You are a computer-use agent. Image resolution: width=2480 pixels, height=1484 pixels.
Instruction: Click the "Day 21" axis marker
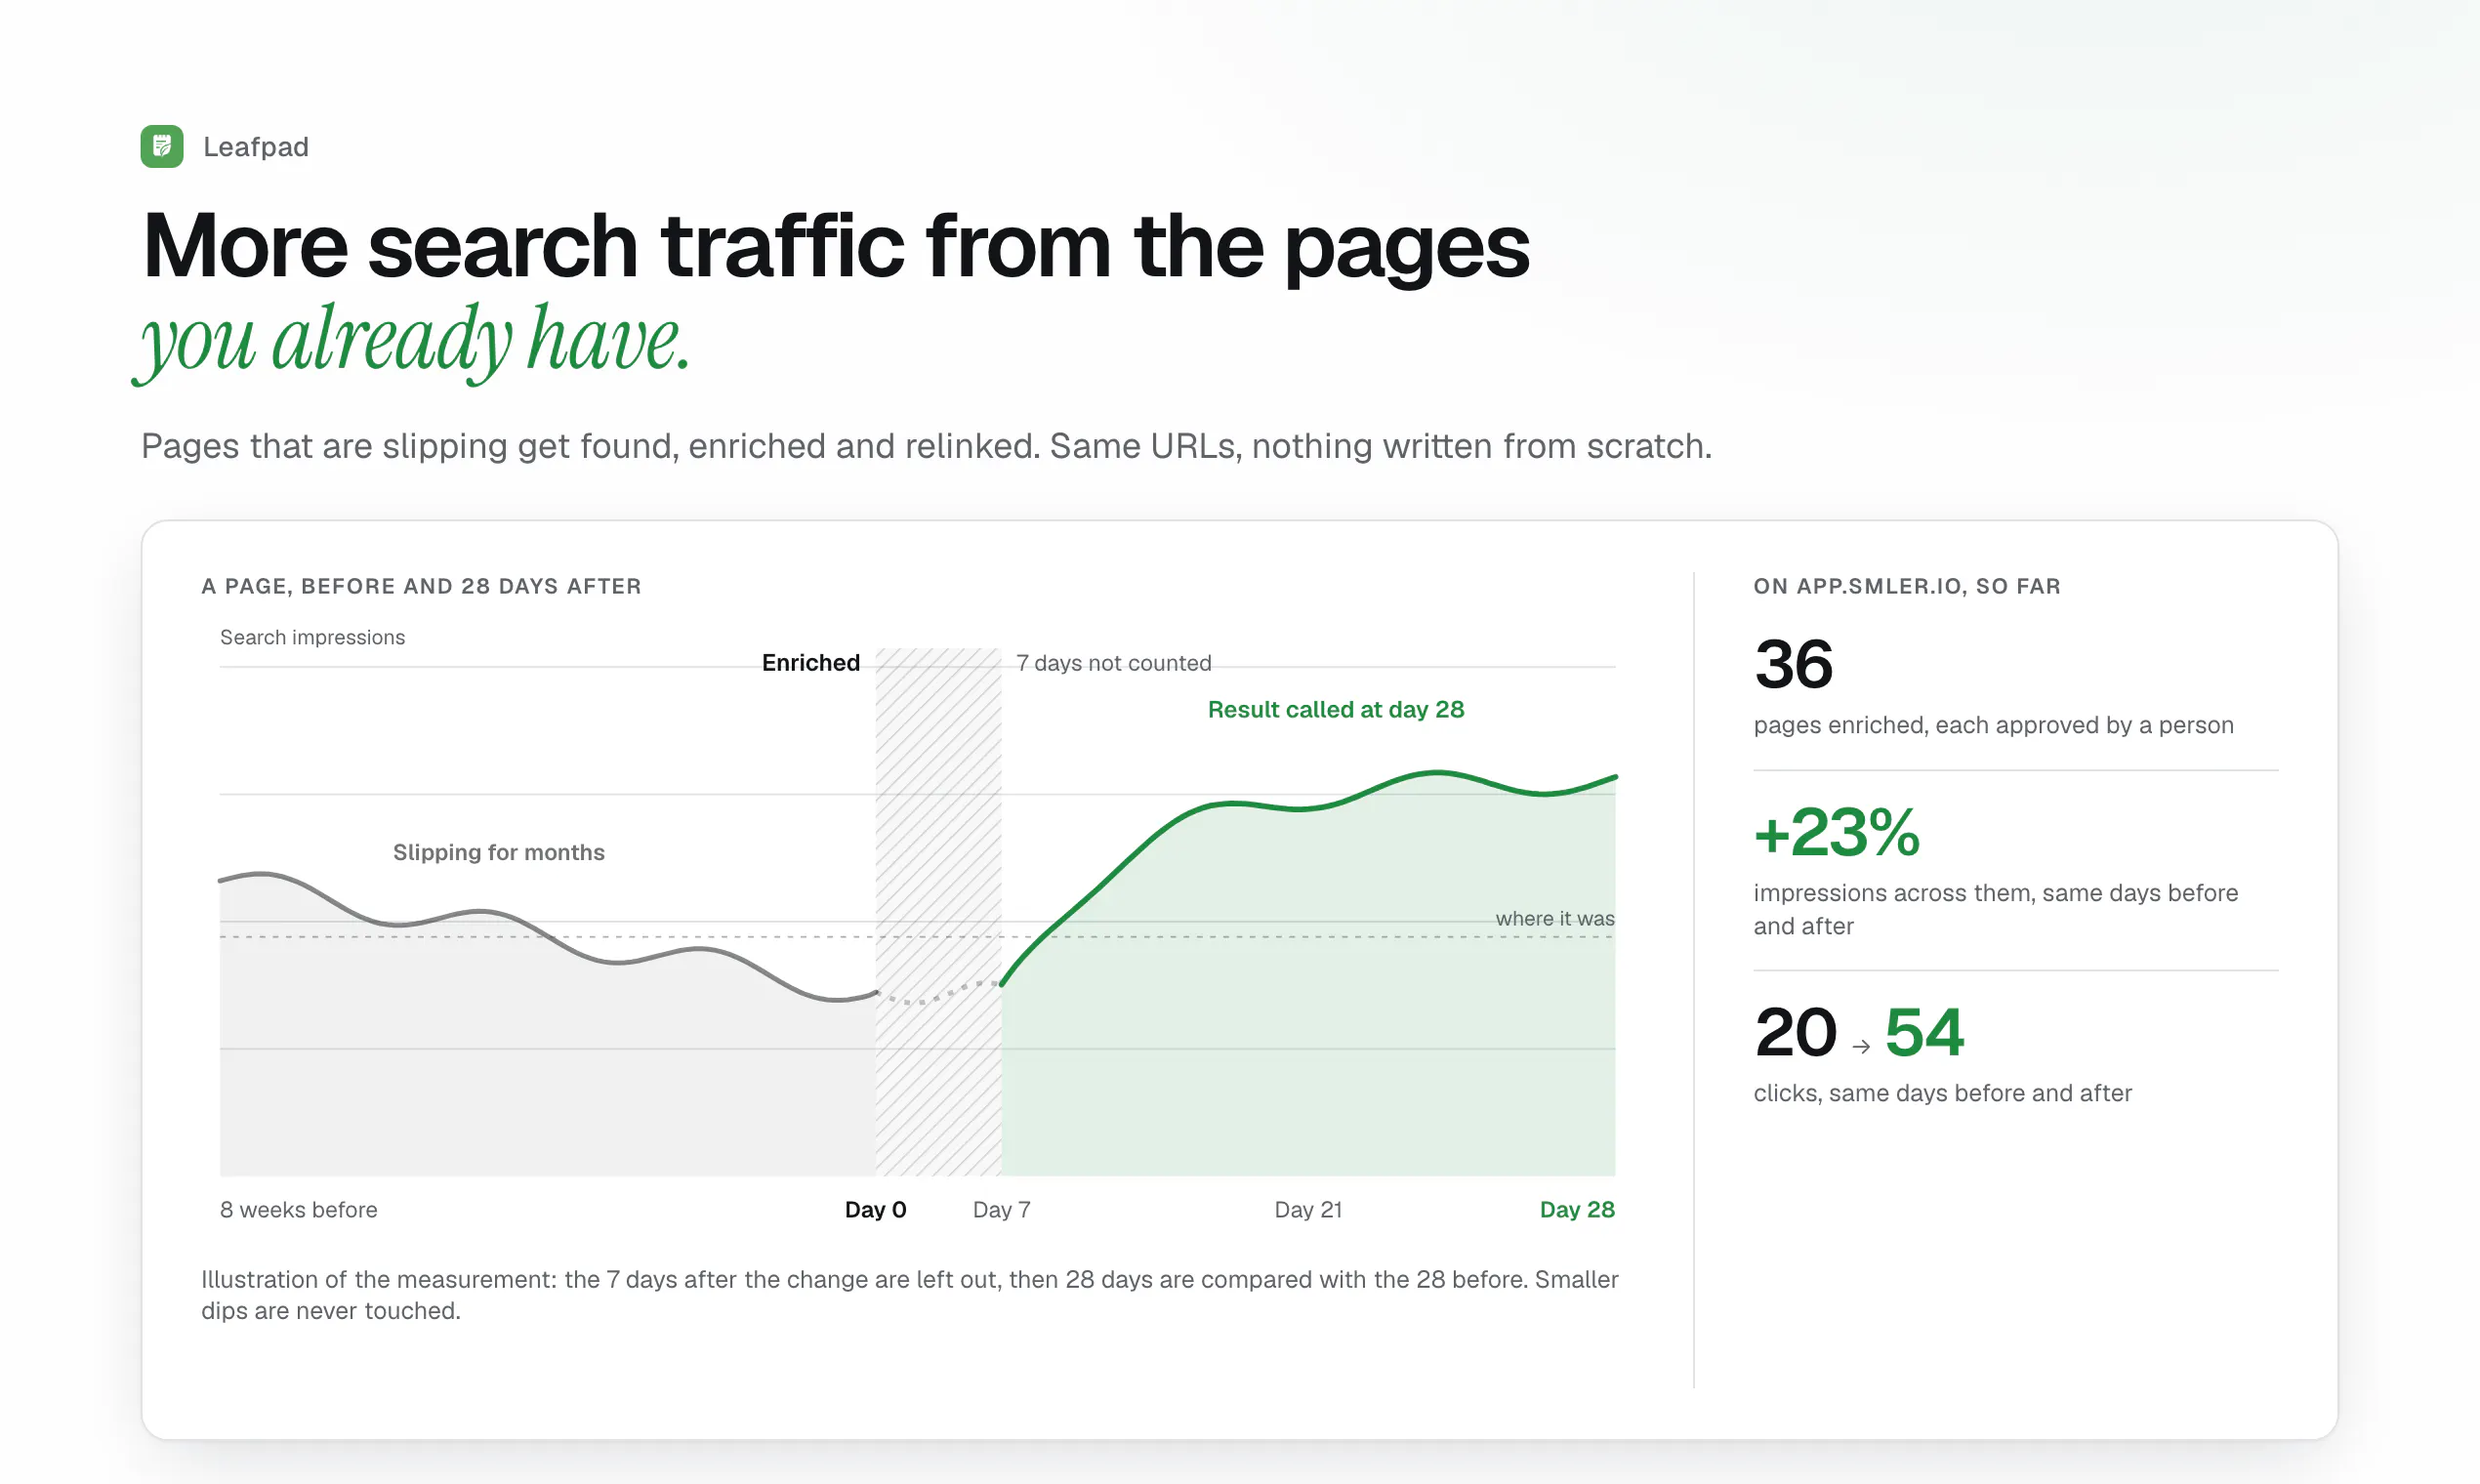point(1309,1209)
